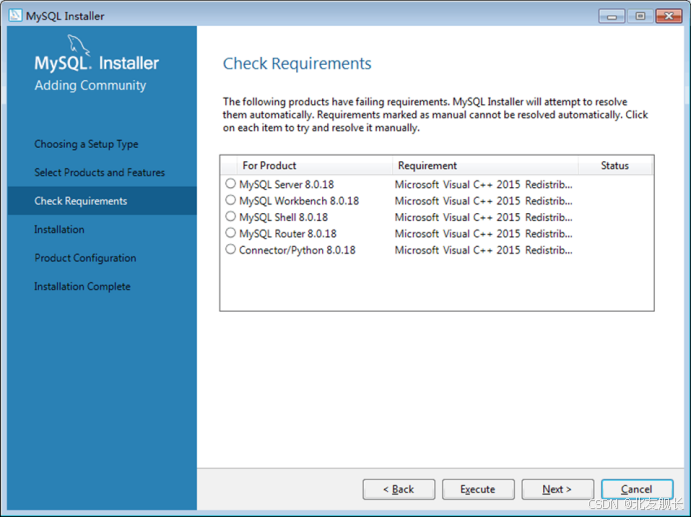
Task: Click the MySQL Workbench 8.0.18 product name
Action: [299, 201]
